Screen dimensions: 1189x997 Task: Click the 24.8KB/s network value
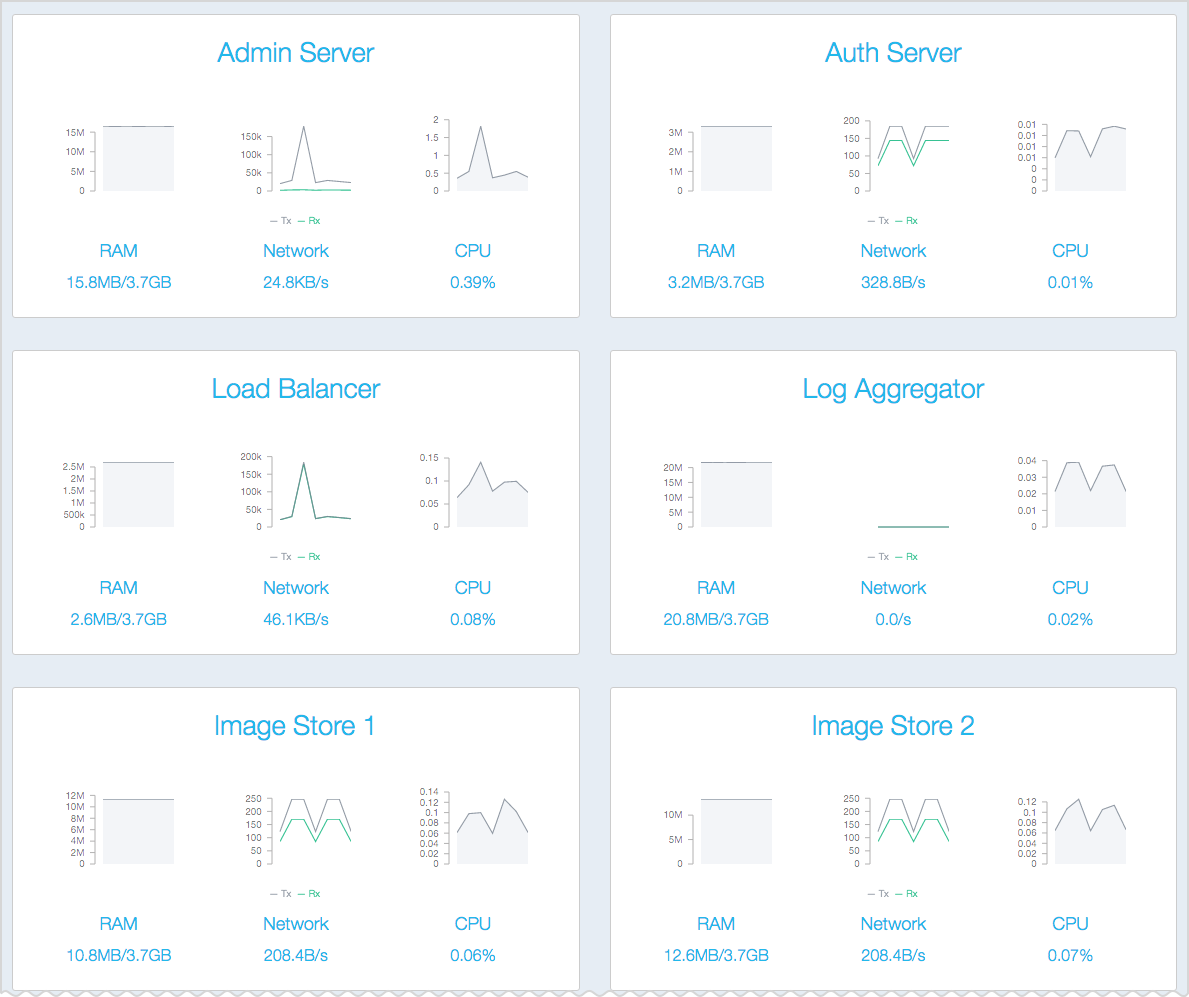[295, 283]
